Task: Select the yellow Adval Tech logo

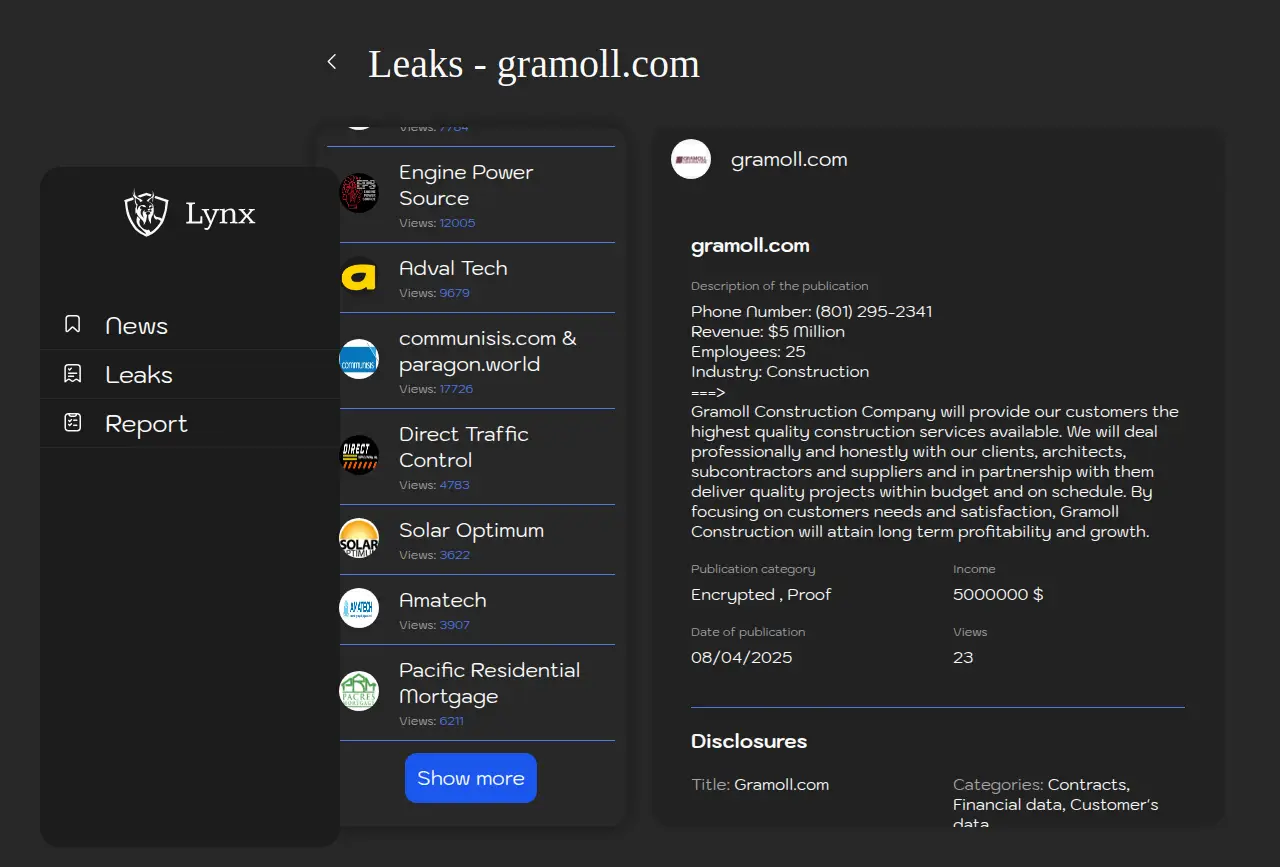Action: pyautogui.click(x=359, y=277)
